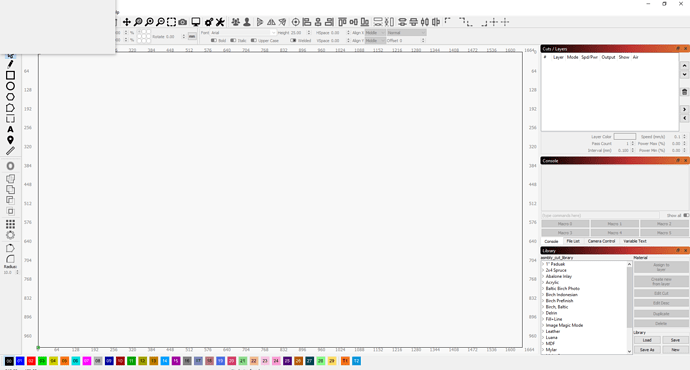Screen dimensions: 690x370
Task: Select the Pan/Move view cross-arrow tool
Action: click(127, 22)
